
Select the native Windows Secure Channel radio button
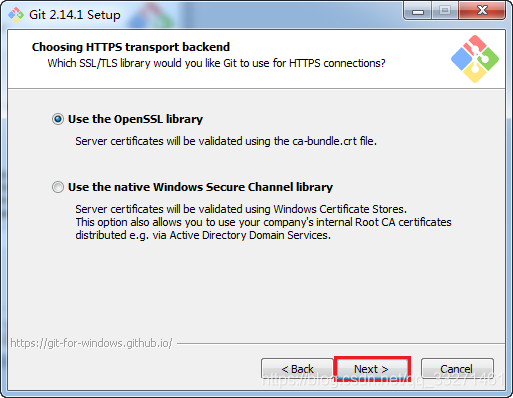(58, 187)
